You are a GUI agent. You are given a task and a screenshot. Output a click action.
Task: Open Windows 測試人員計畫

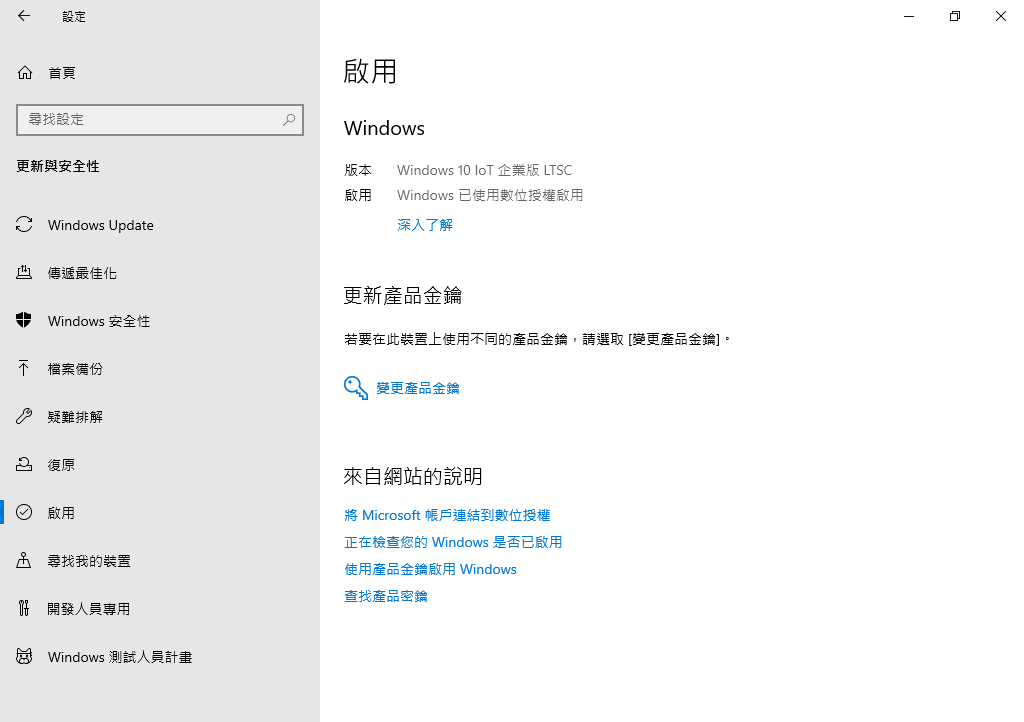point(160,657)
